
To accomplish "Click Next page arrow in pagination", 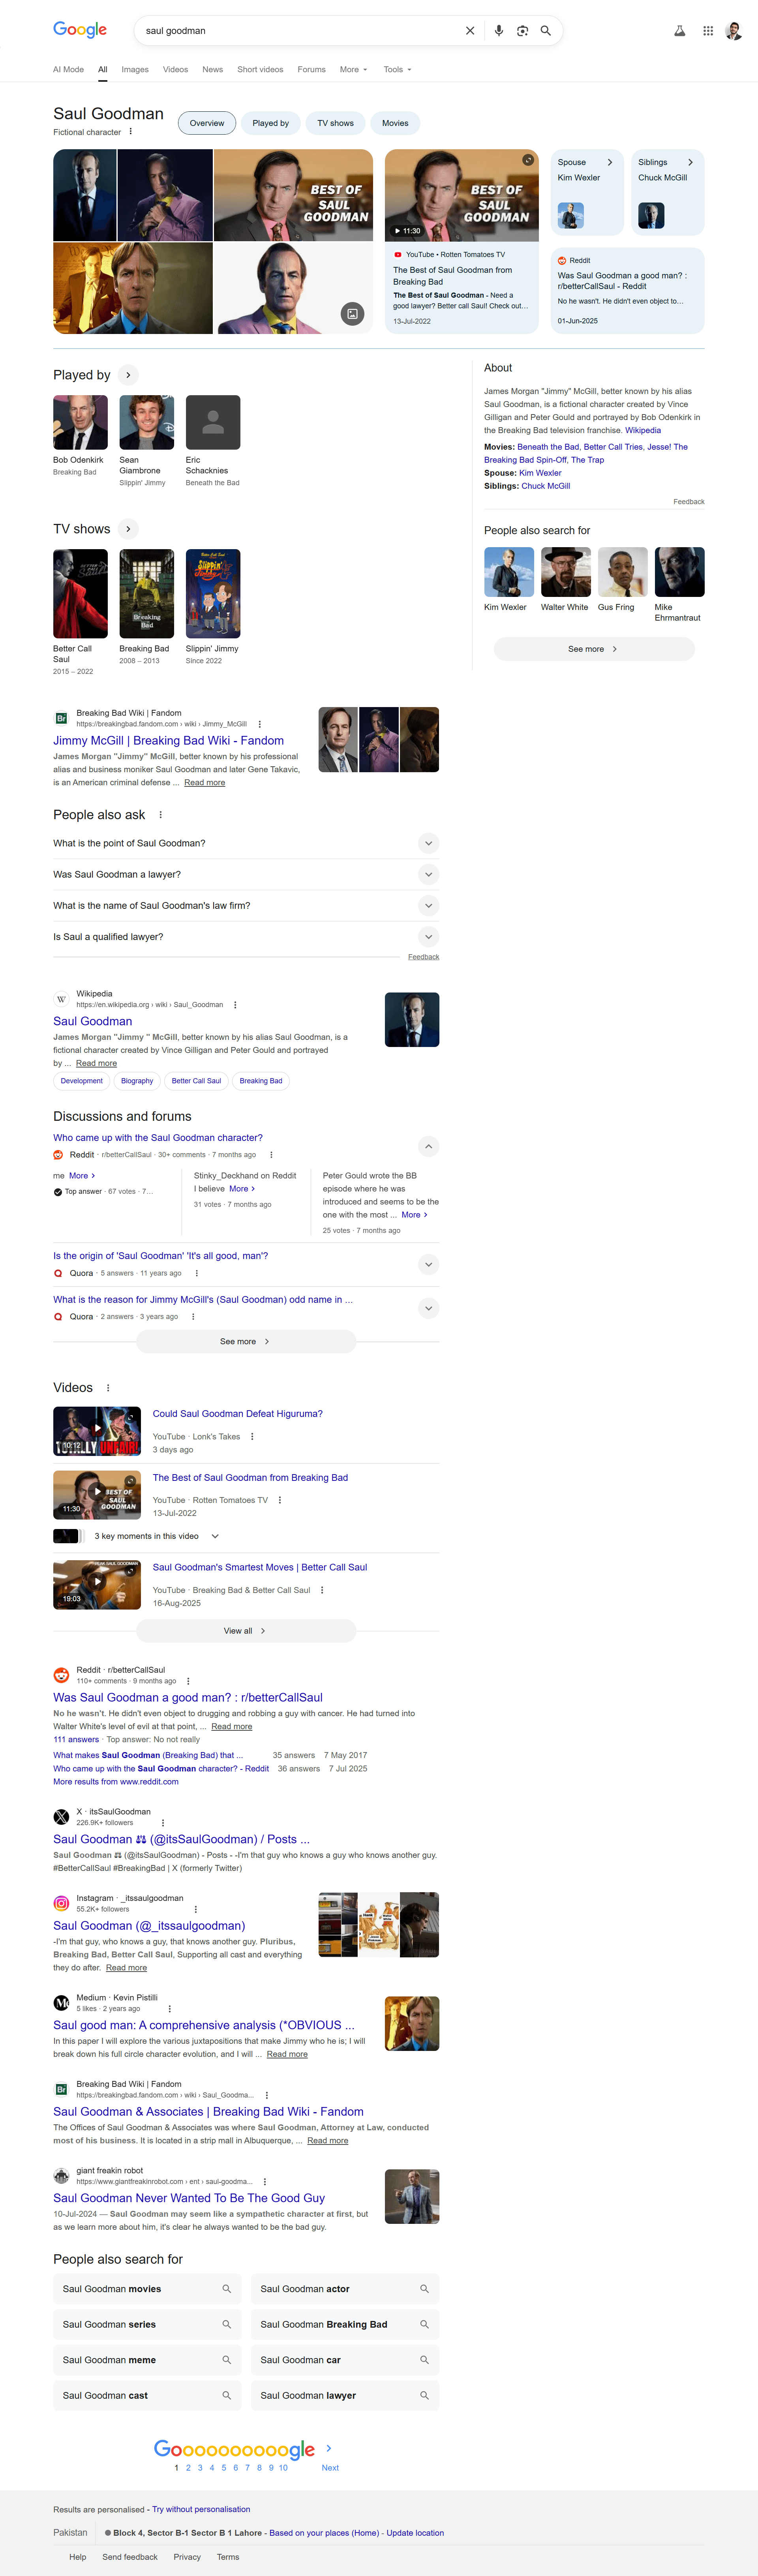I will (329, 2449).
